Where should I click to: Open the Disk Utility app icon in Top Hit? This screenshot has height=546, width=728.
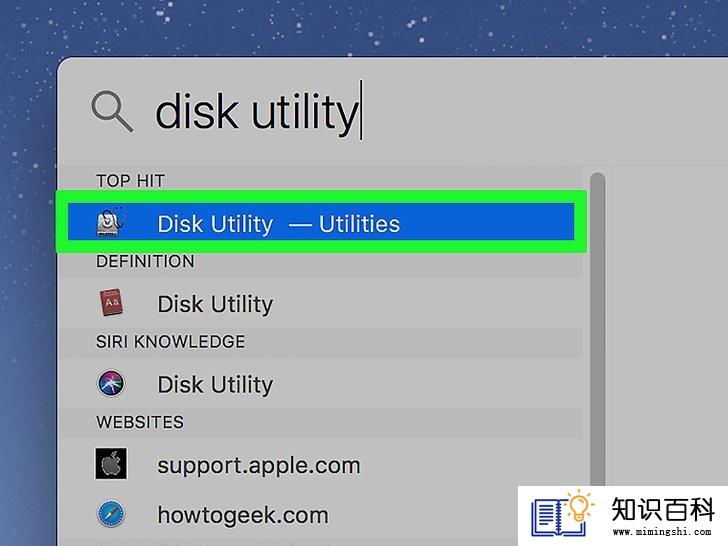(x=110, y=222)
